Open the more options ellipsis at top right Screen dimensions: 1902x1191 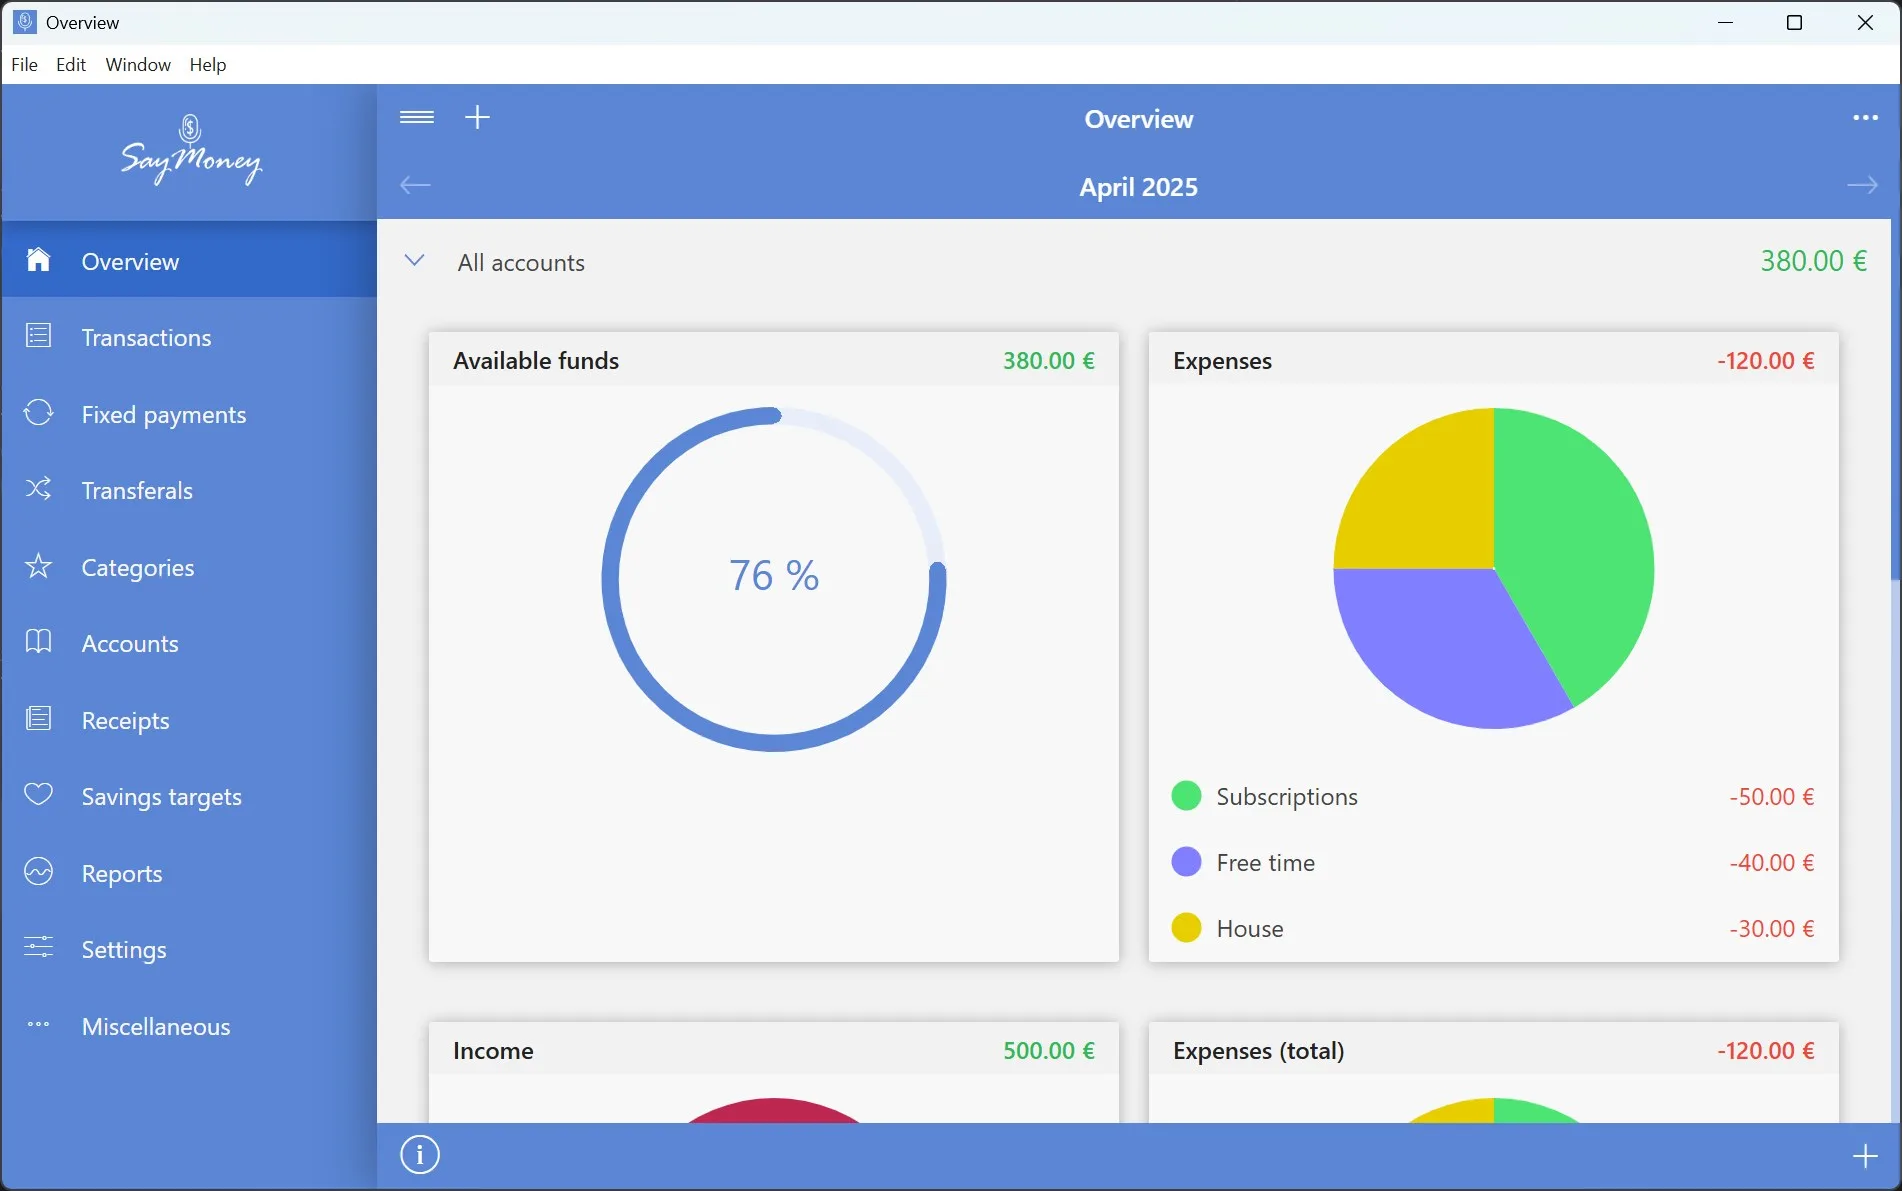pyautogui.click(x=1865, y=118)
